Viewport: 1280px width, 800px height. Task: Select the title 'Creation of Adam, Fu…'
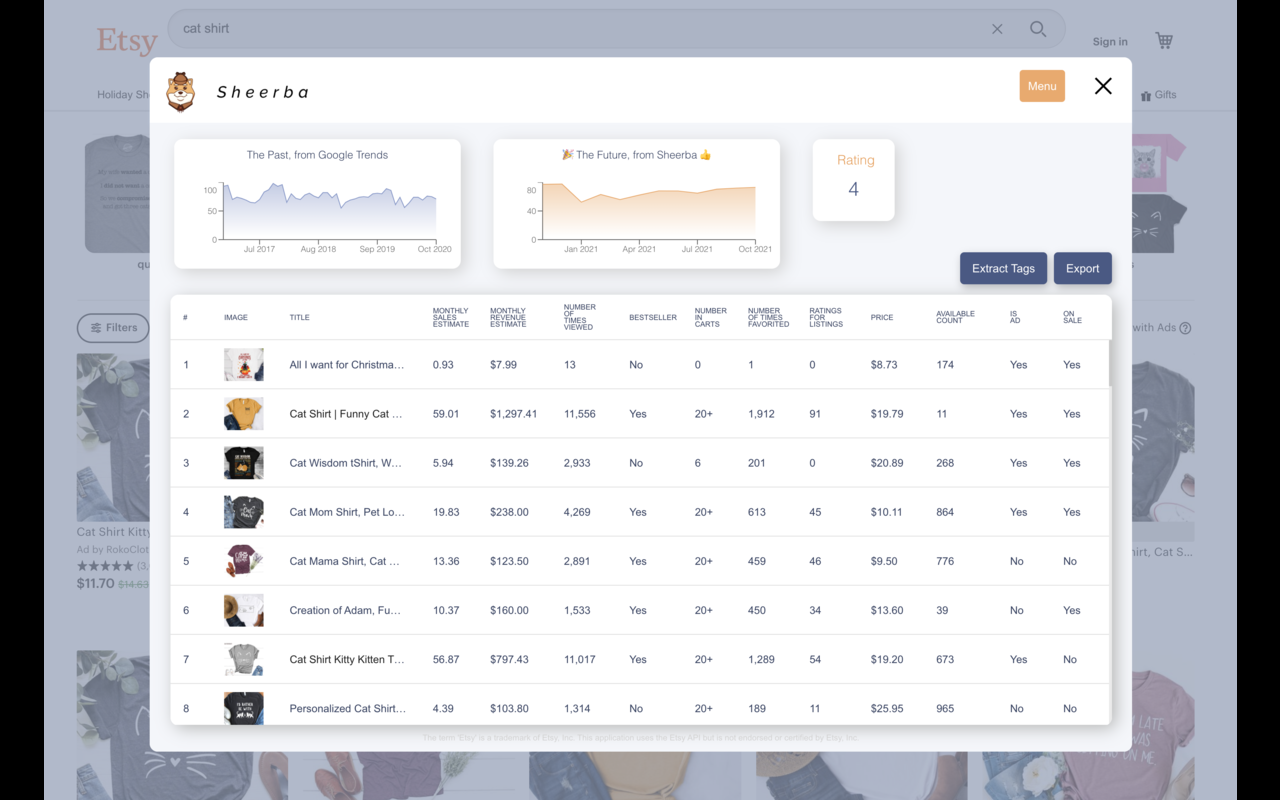point(345,610)
